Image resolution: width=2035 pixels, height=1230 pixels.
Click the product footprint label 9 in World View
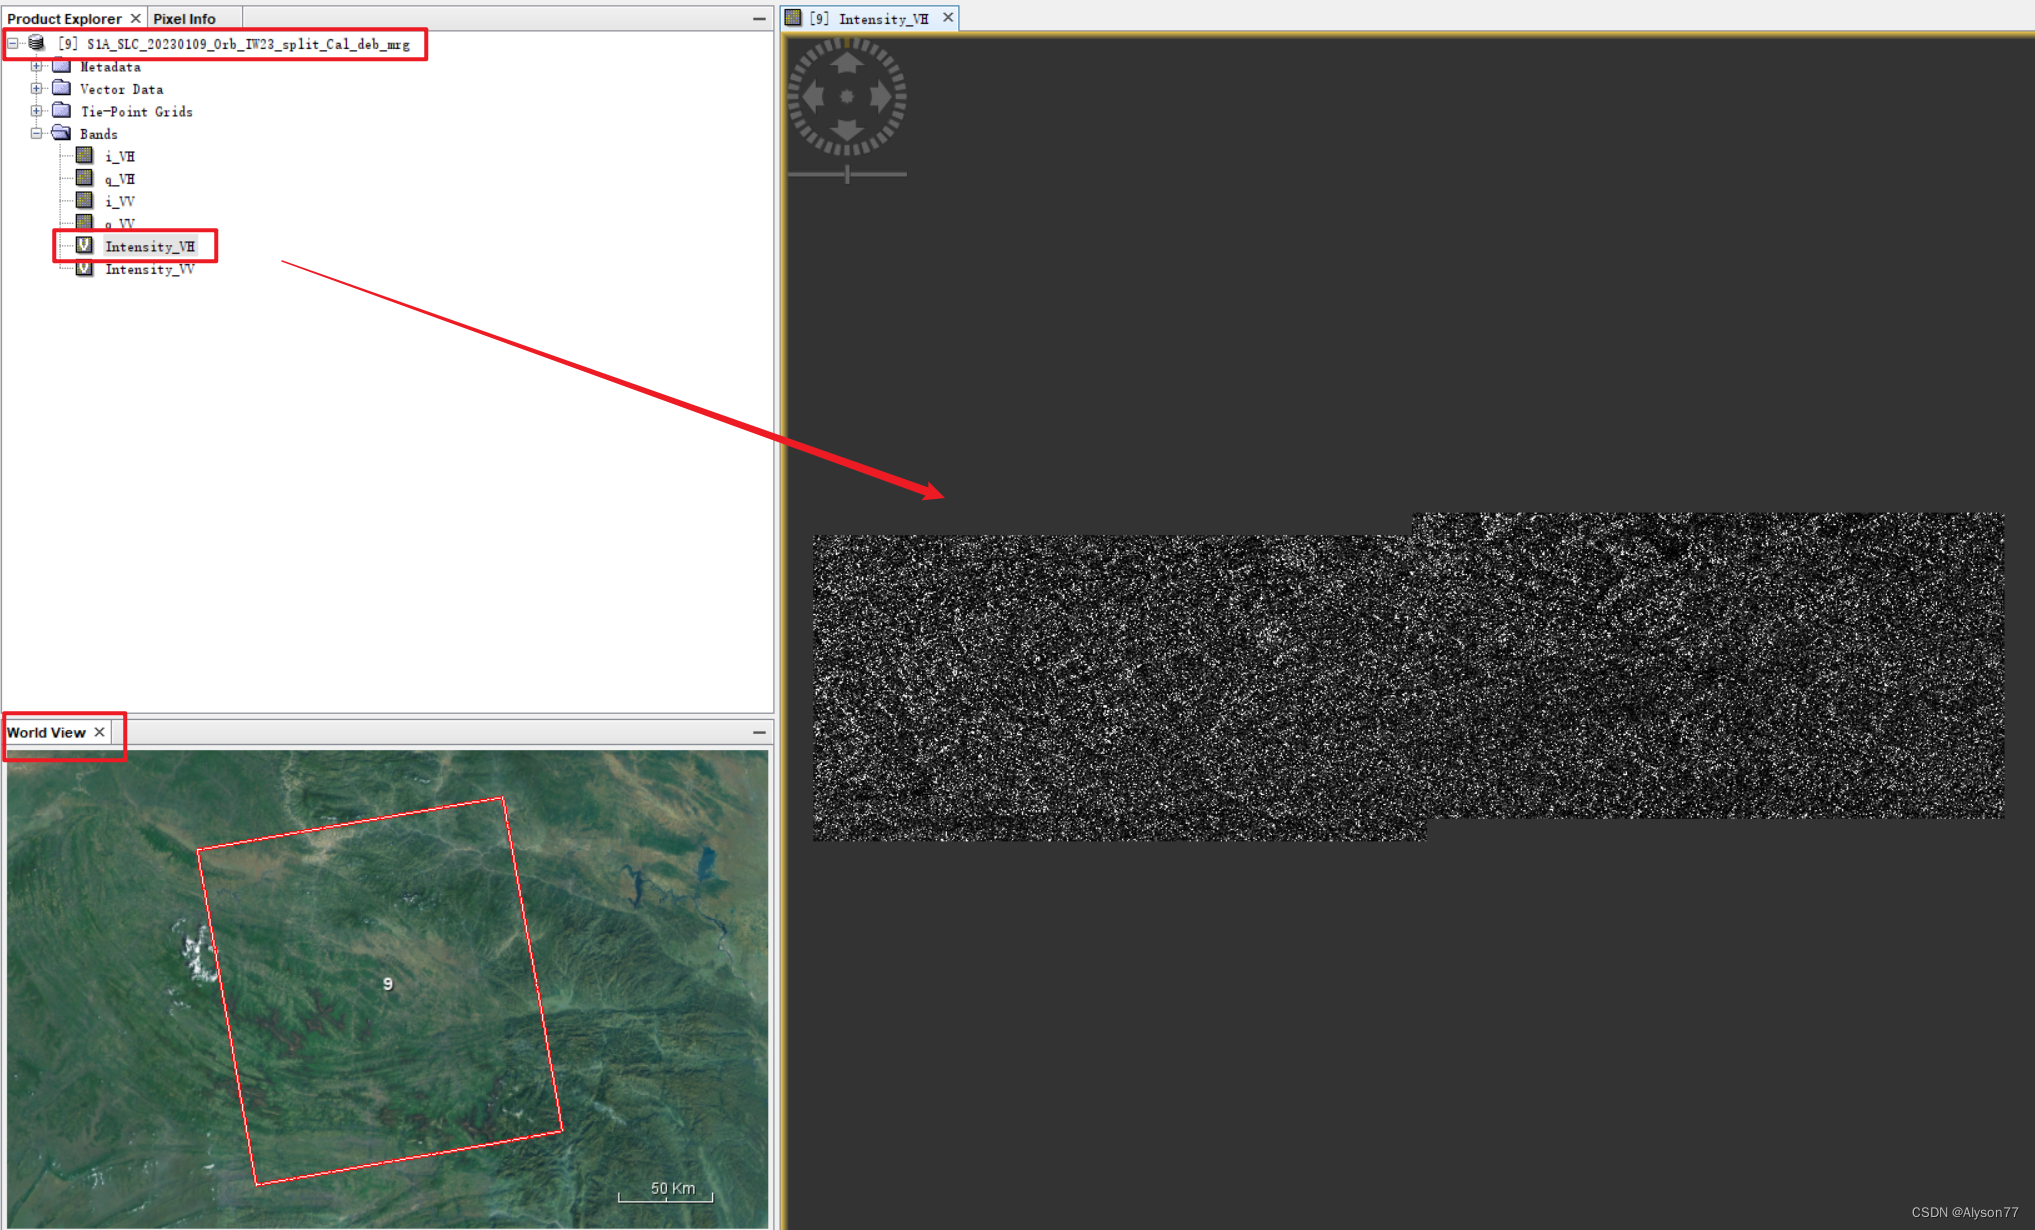388,984
